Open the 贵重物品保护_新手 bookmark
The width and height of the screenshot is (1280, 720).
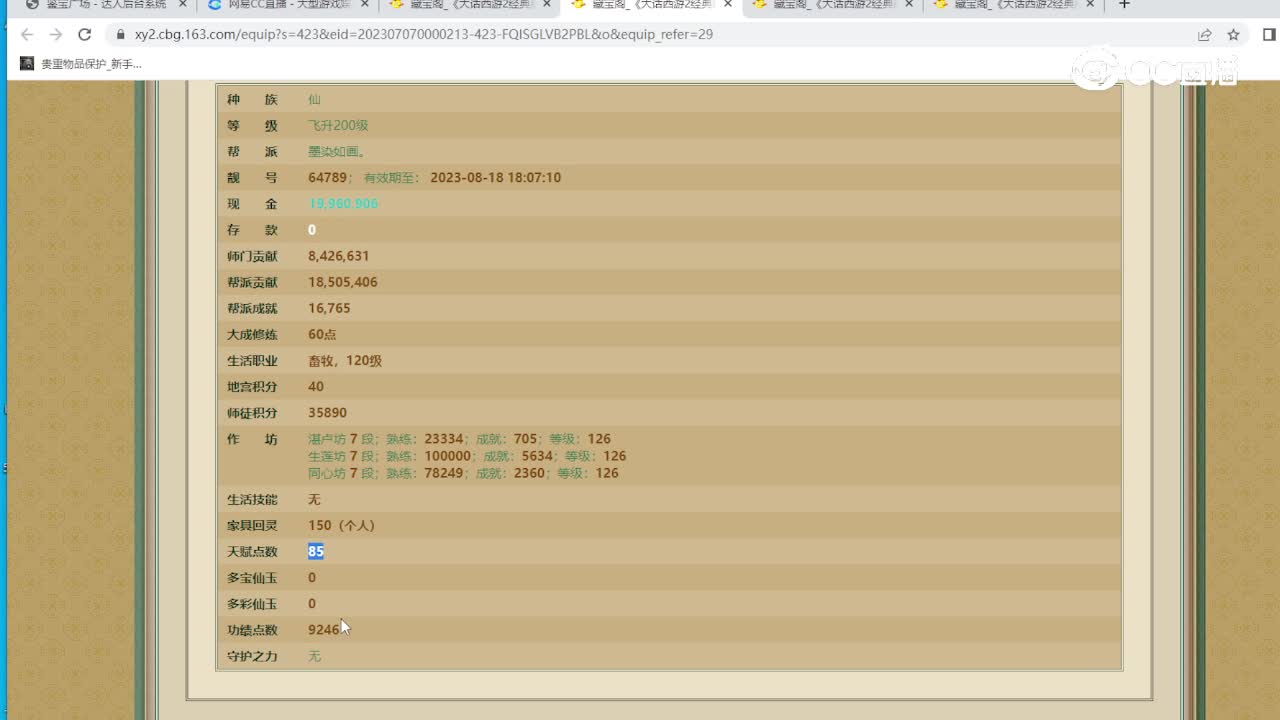82,64
